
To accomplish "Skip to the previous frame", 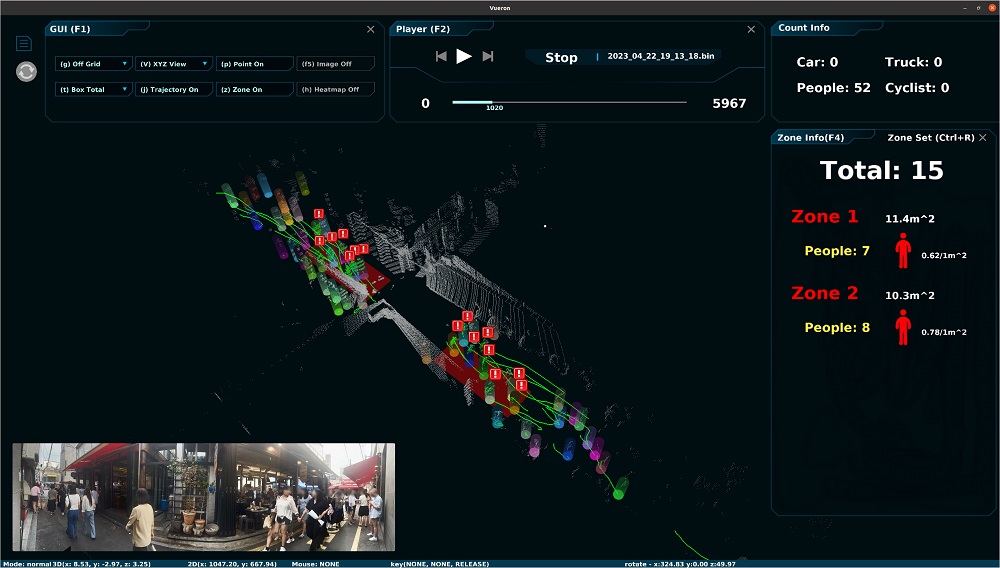I will [x=441, y=57].
